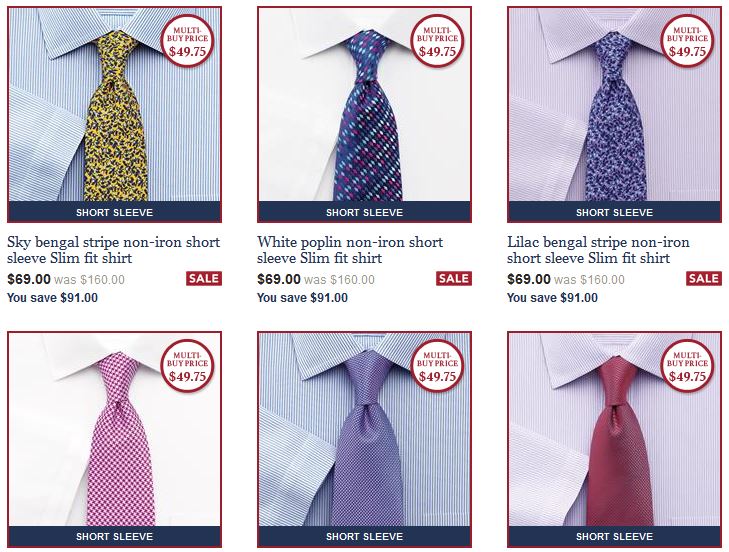
Task: Click multi-buy price badge on red tie shirt
Action: click(x=687, y=366)
